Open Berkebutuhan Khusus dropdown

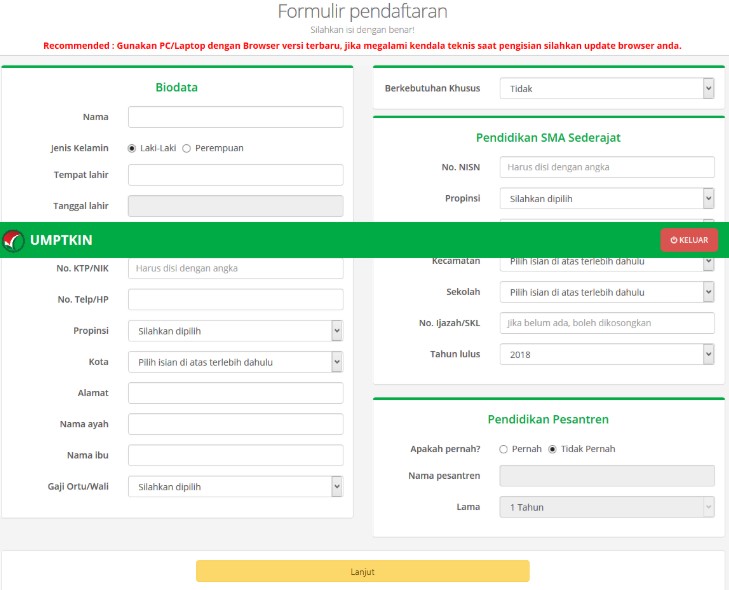[x=607, y=88]
